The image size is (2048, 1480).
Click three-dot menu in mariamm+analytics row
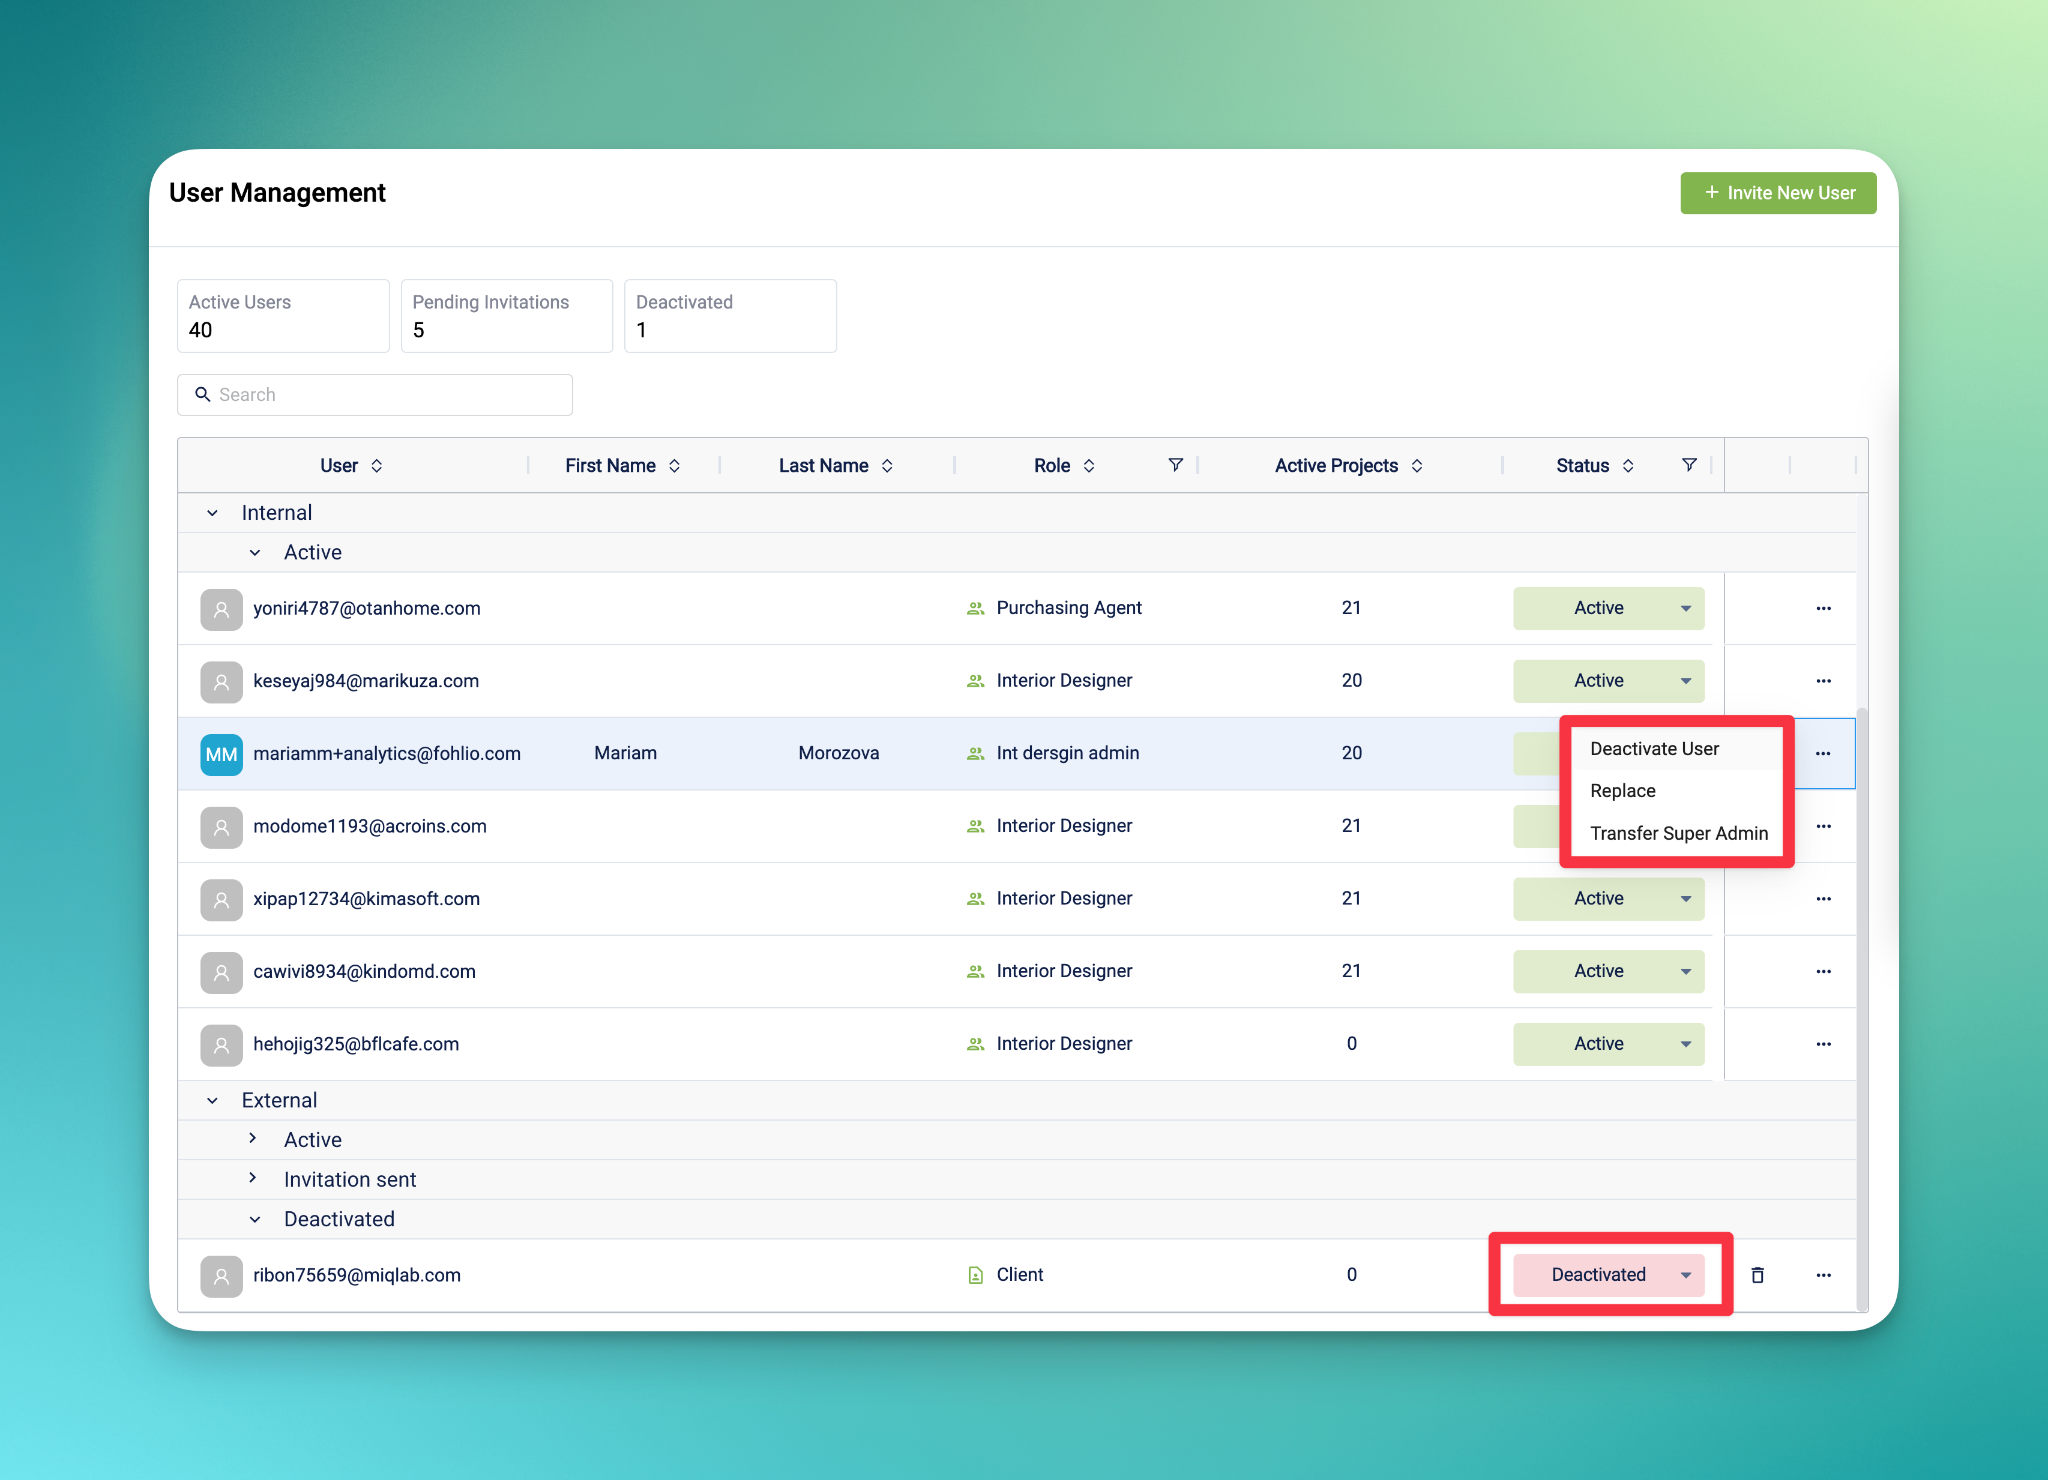coord(1823,753)
